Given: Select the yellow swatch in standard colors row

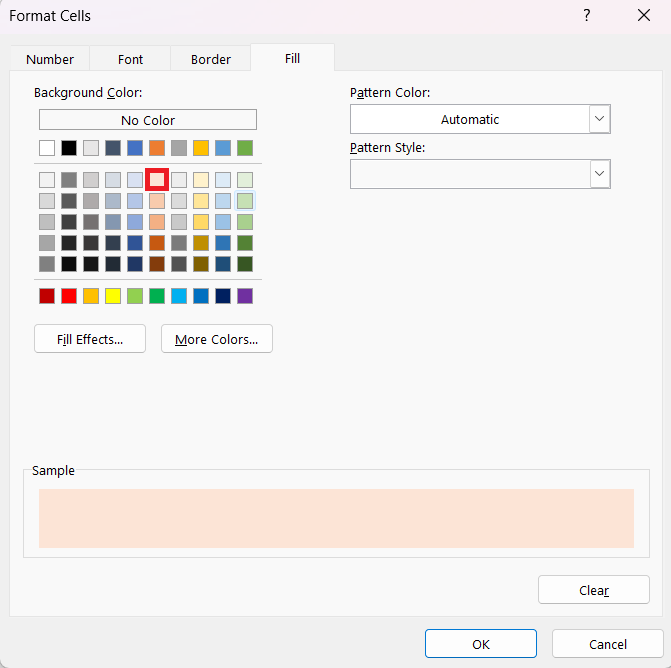Looking at the screenshot, I should (x=113, y=296).
